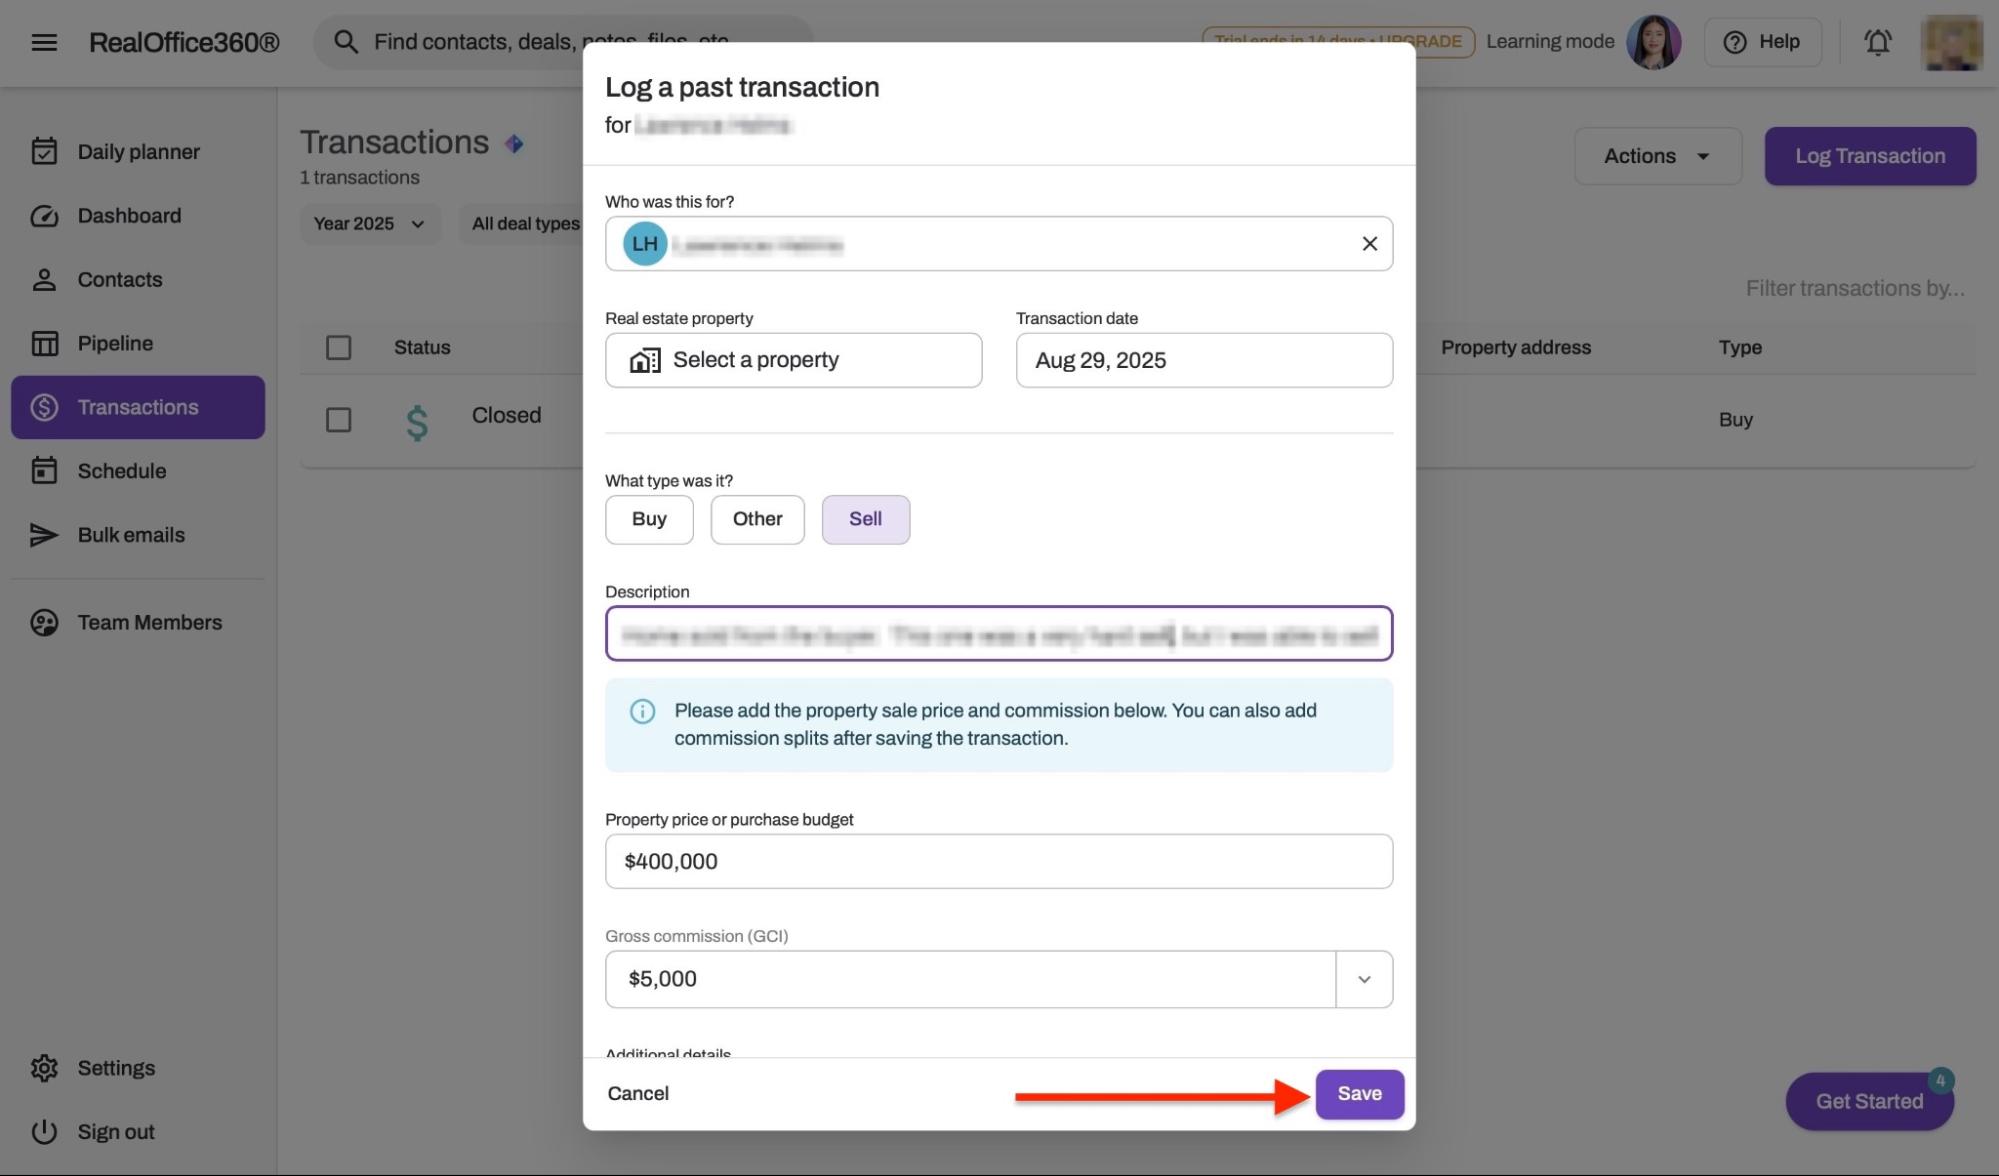The image size is (1999, 1176).
Task: Click the green dollar status icon
Action: tap(417, 422)
